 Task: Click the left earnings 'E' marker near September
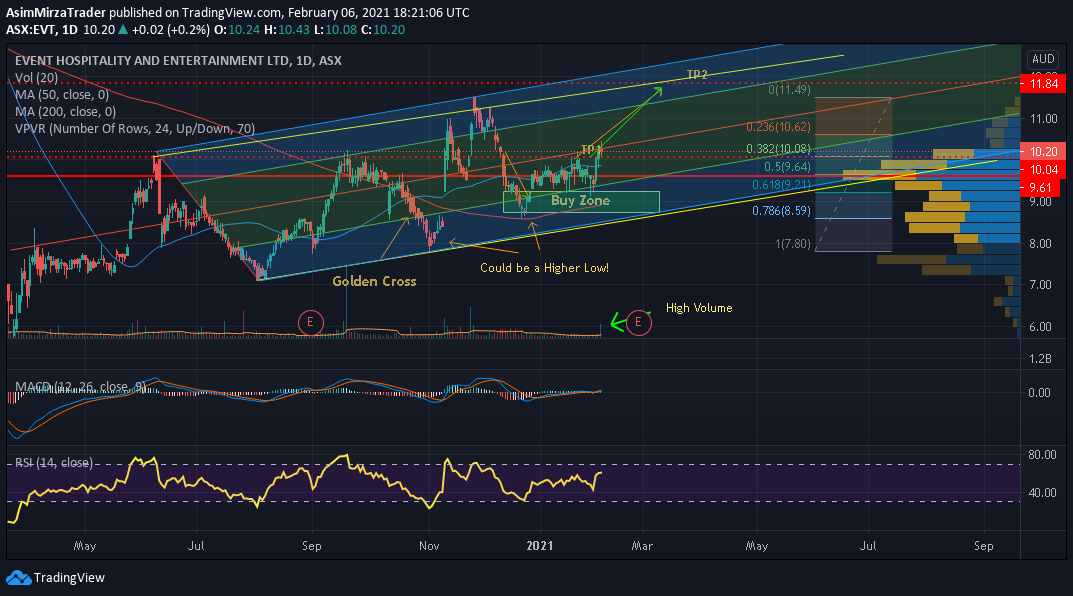311,322
